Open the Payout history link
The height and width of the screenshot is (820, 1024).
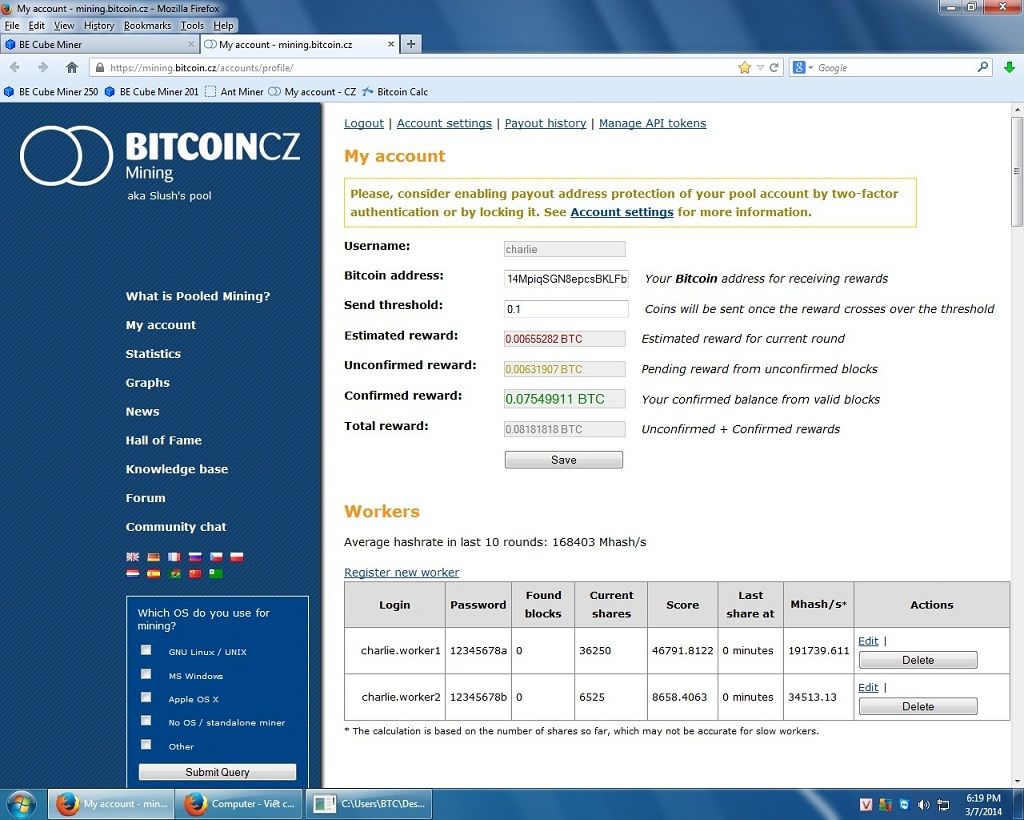click(545, 123)
